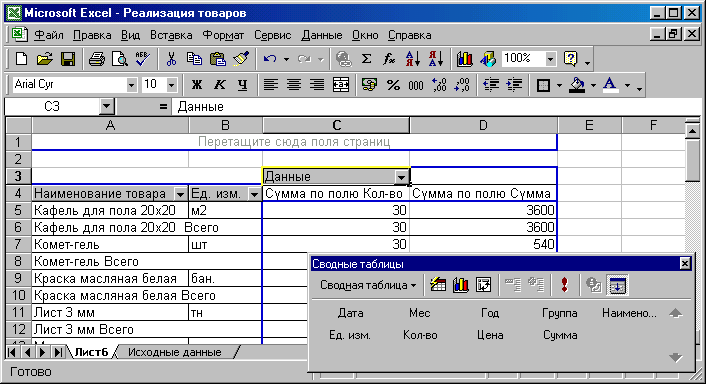Sort ascending with the A-Я icon
This screenshot has height=384, width=706.
pos(413,59)
